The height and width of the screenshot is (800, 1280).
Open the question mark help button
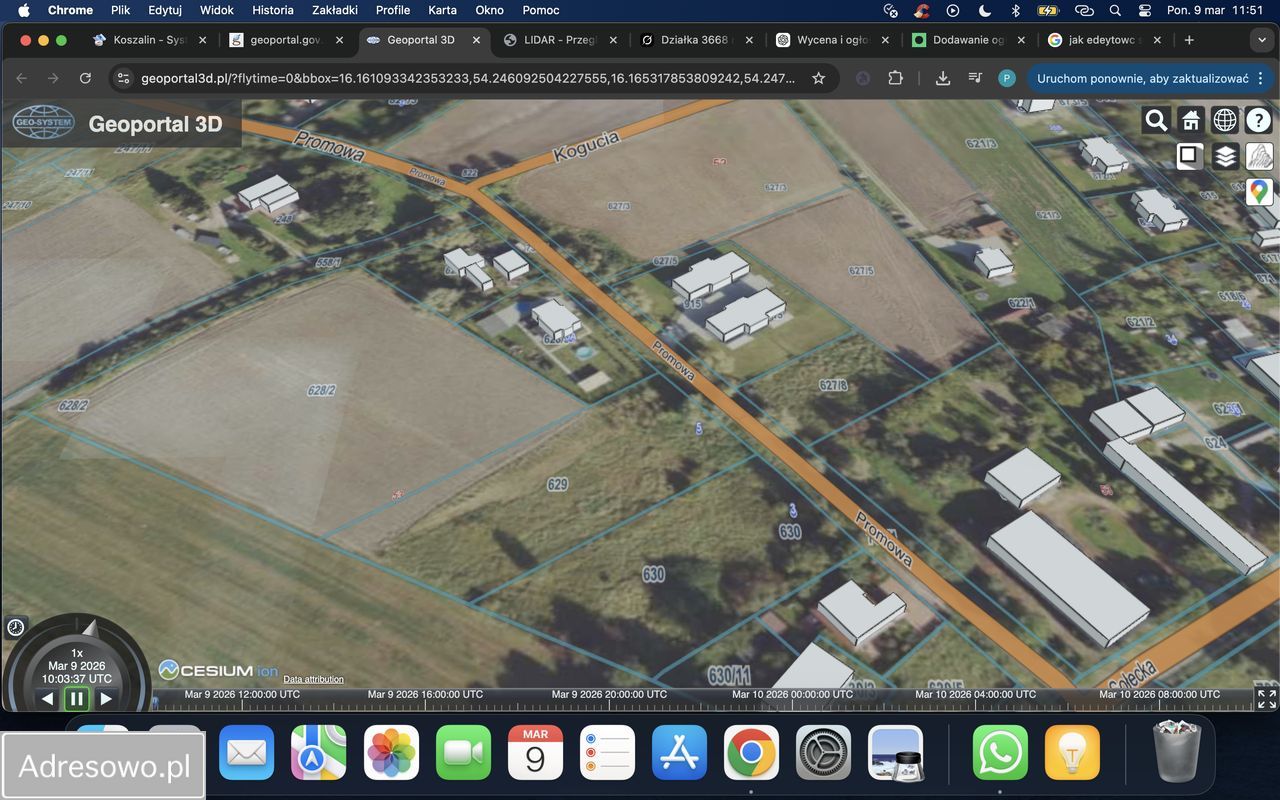coord(1258,121)
